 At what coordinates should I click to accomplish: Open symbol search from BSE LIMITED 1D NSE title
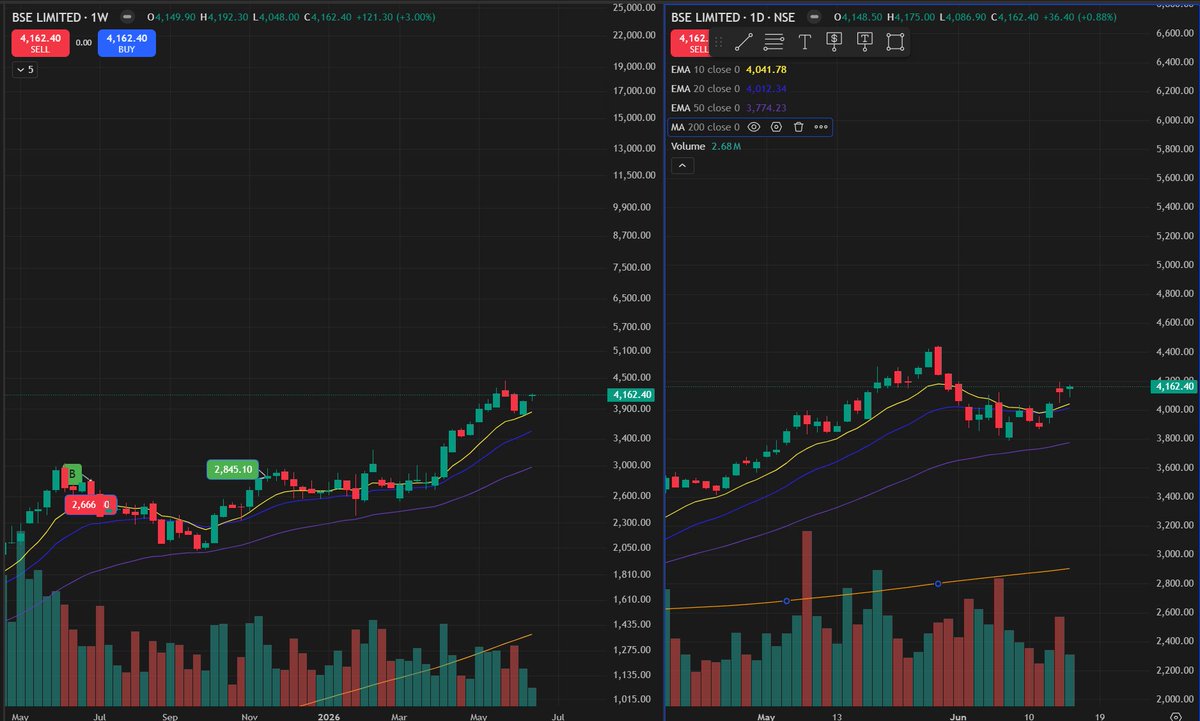pyautogui.click(x=732, y=18)
